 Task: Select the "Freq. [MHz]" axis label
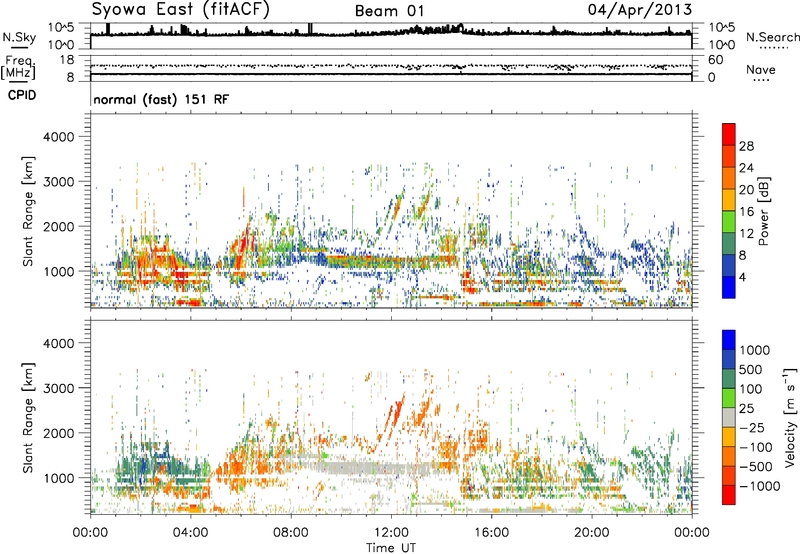(18, 68)
